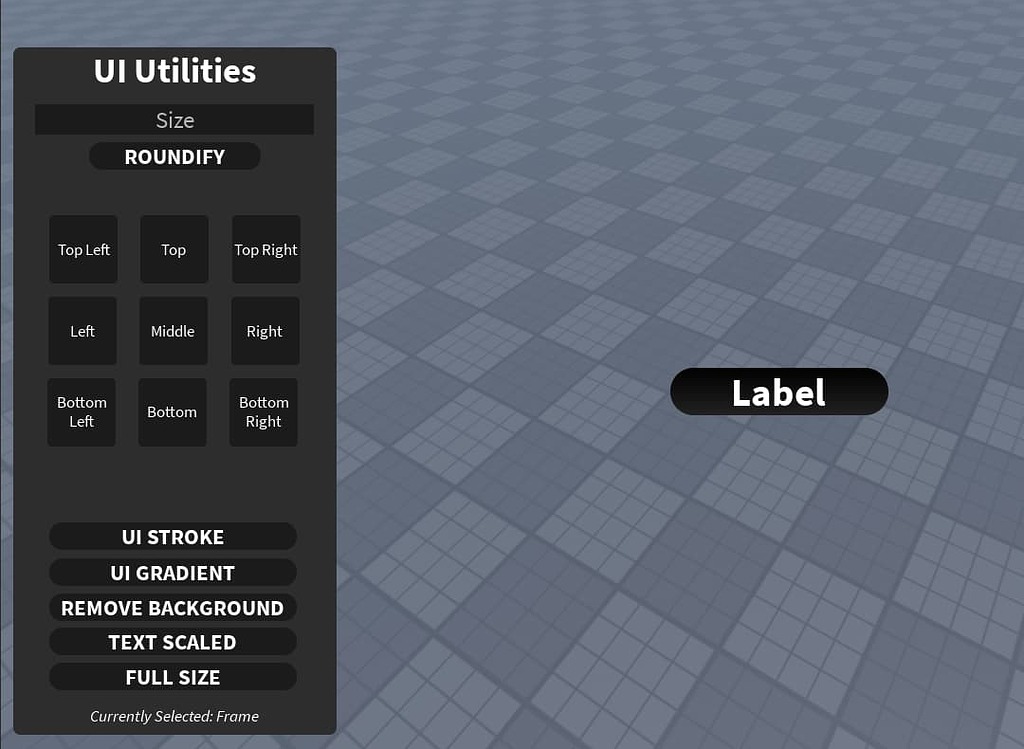Apply UI GRADIENT to the selection

[x=172, y=572]
